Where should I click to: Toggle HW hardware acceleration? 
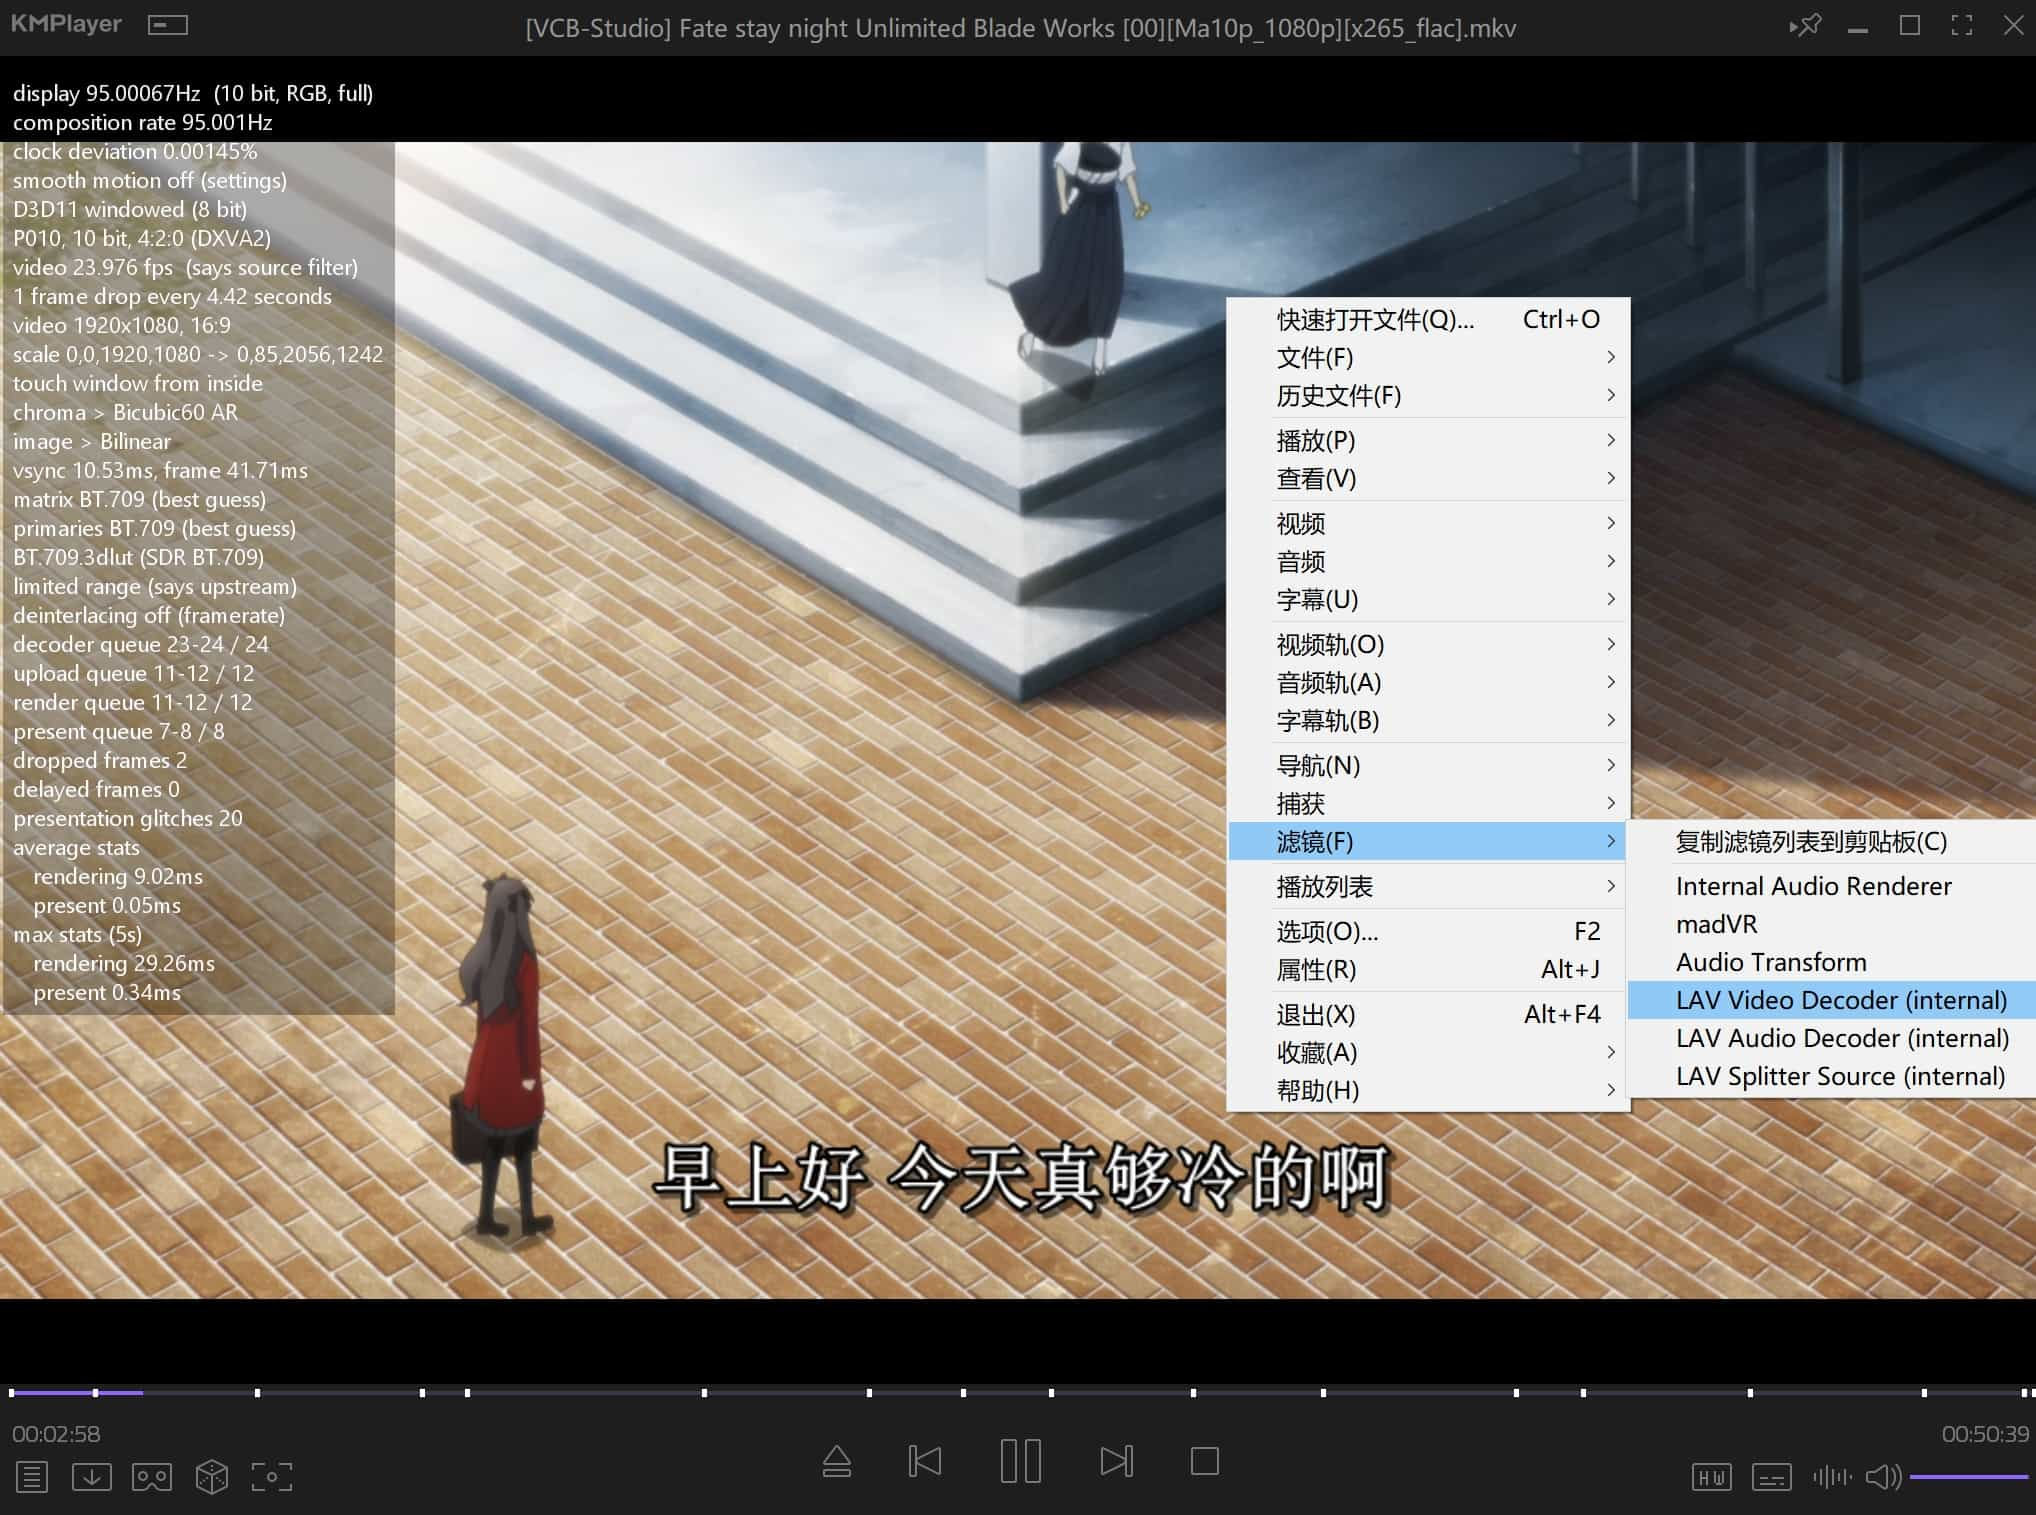coord(1712,1477)
